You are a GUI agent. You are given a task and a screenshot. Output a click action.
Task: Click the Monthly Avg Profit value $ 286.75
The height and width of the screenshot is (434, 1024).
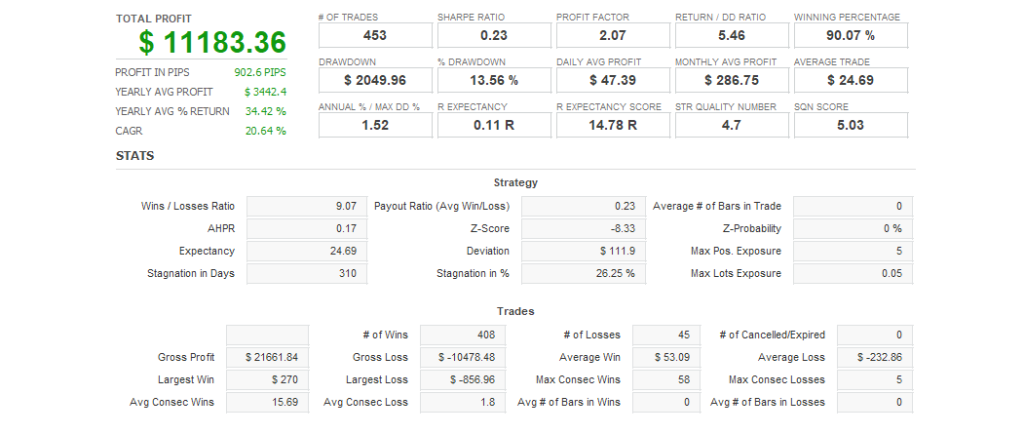tap(732, 80)
